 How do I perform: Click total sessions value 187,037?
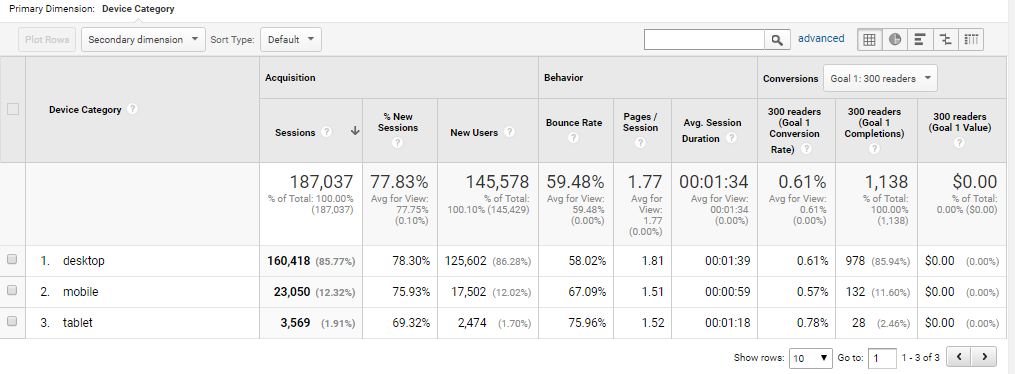(x=321, y=181)
